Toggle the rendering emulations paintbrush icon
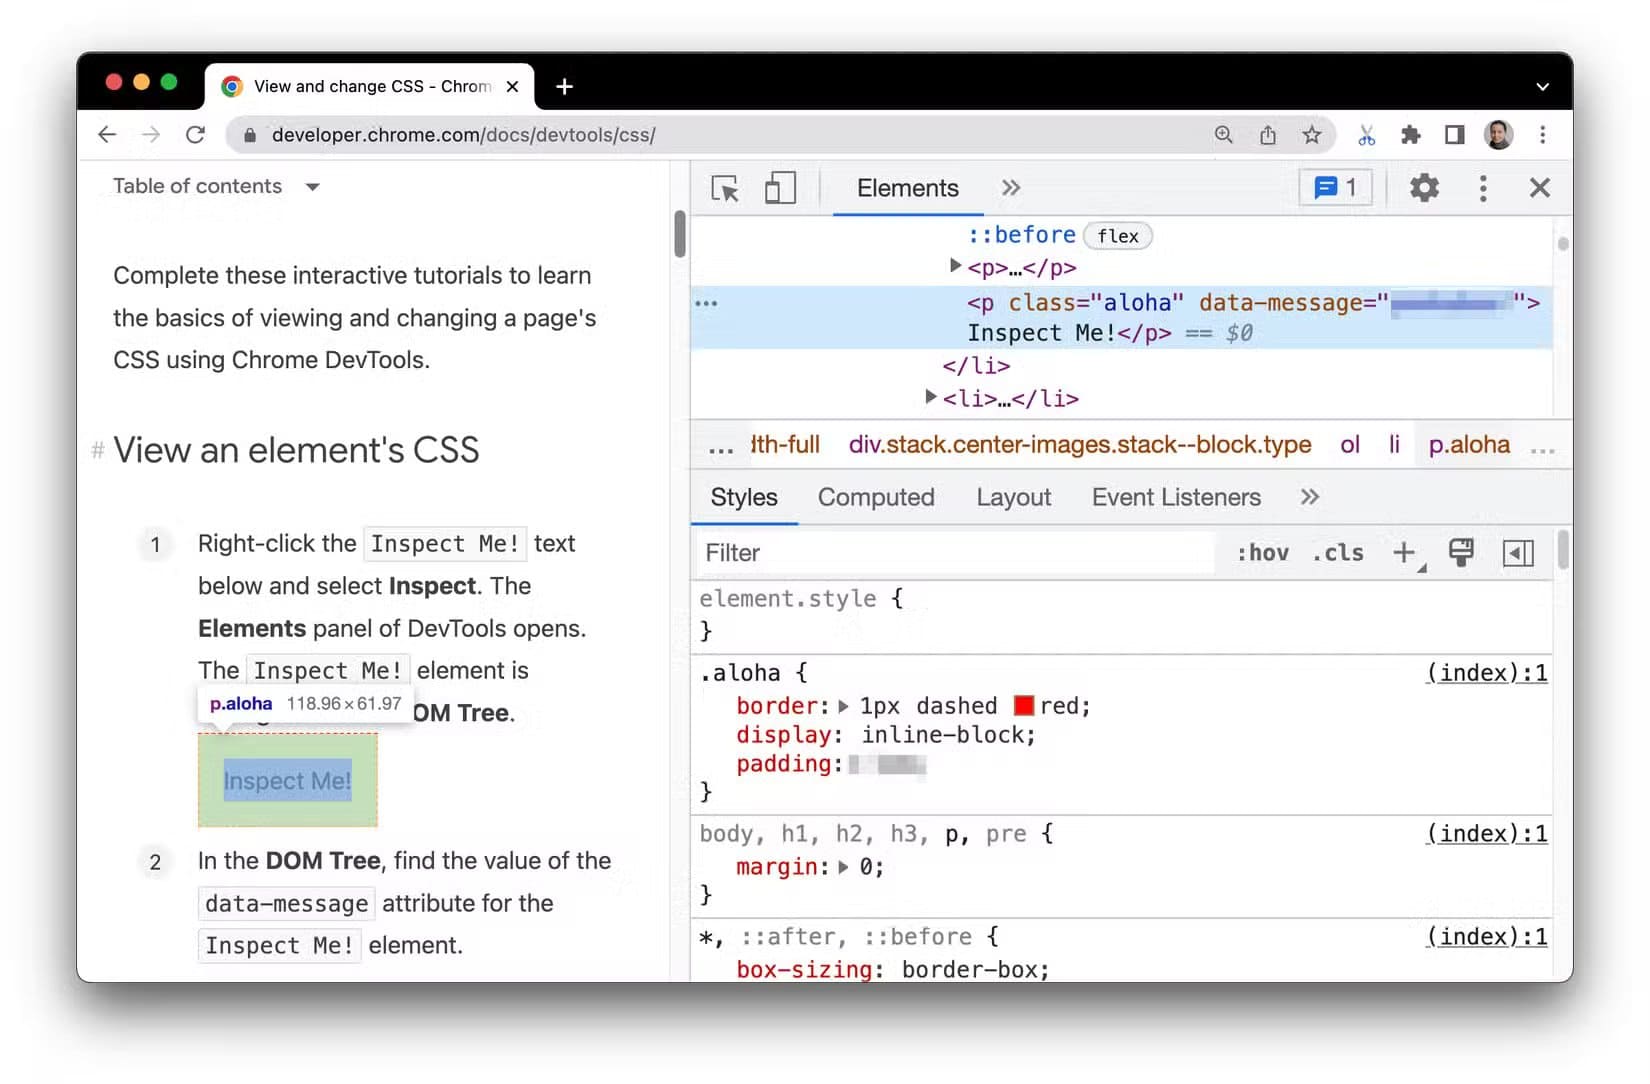The image size is (1650, 1084). click(x=1461, y=553)
